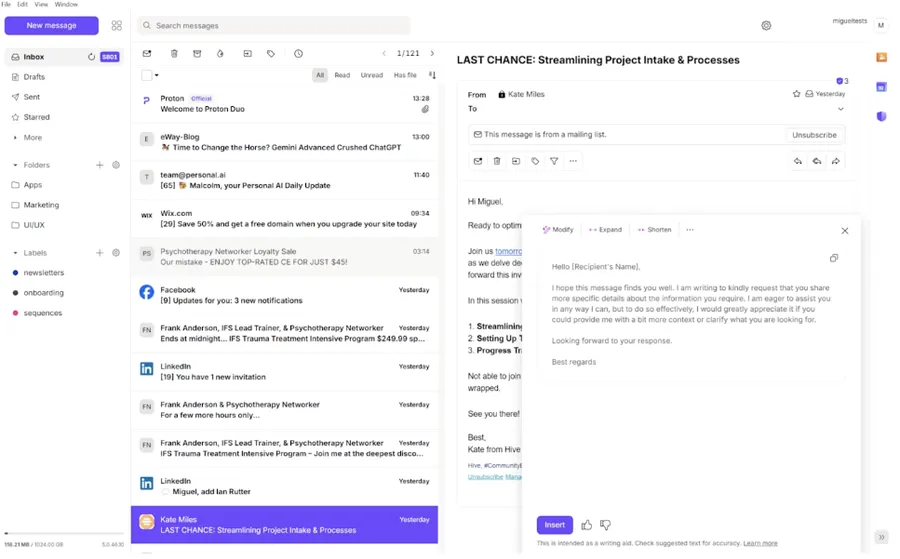Copy the generated text with copy icon
Viewport: 900px width, 559px height.
[x=833, y=258]
